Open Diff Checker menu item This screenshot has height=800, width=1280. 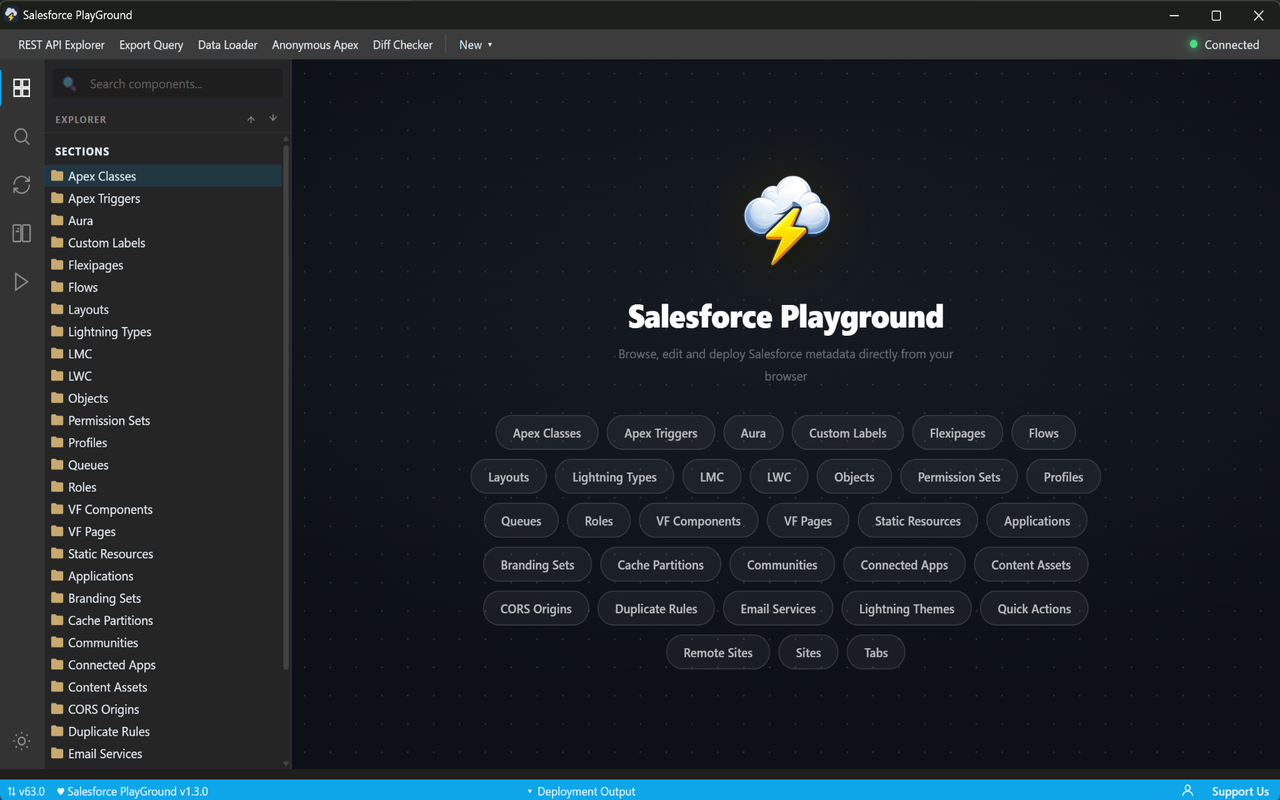pos(402,45)
